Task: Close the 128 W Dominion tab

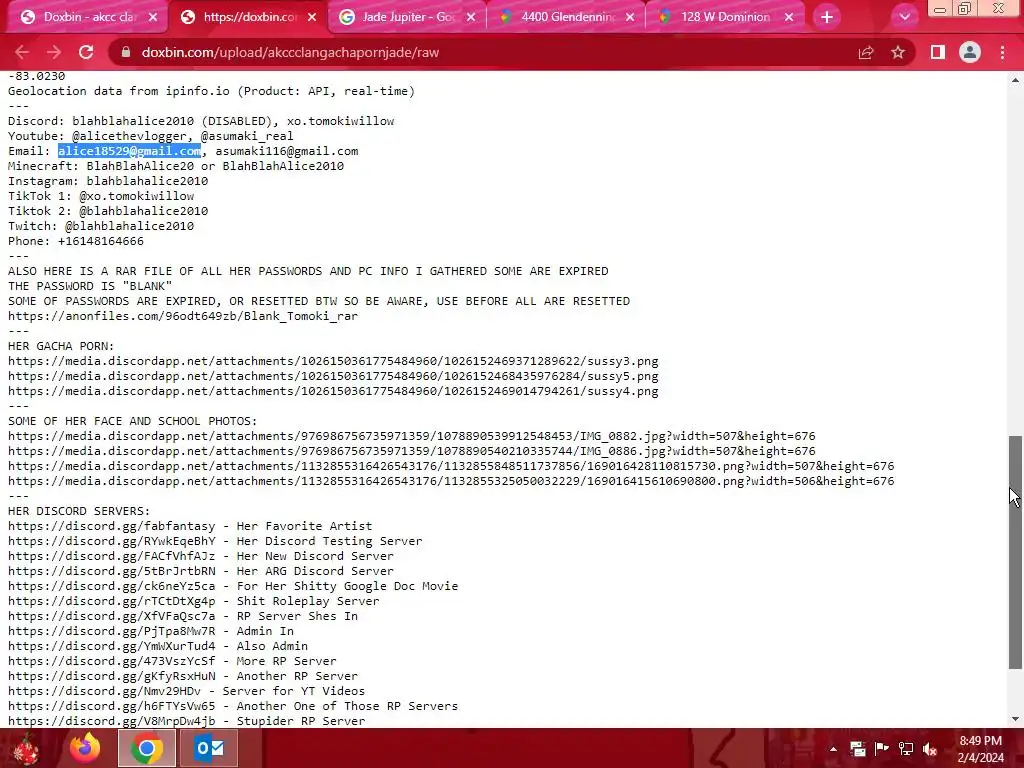Action: point(789,17)
